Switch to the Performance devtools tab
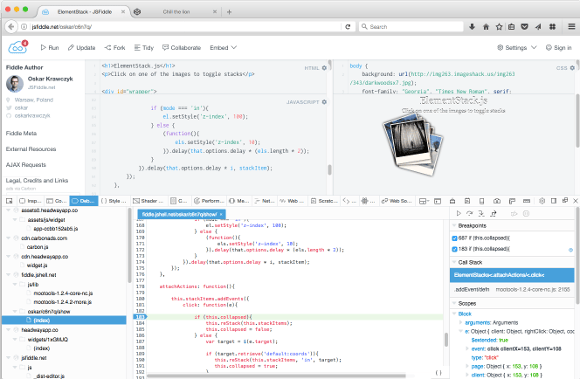 [x=209, y=201]
